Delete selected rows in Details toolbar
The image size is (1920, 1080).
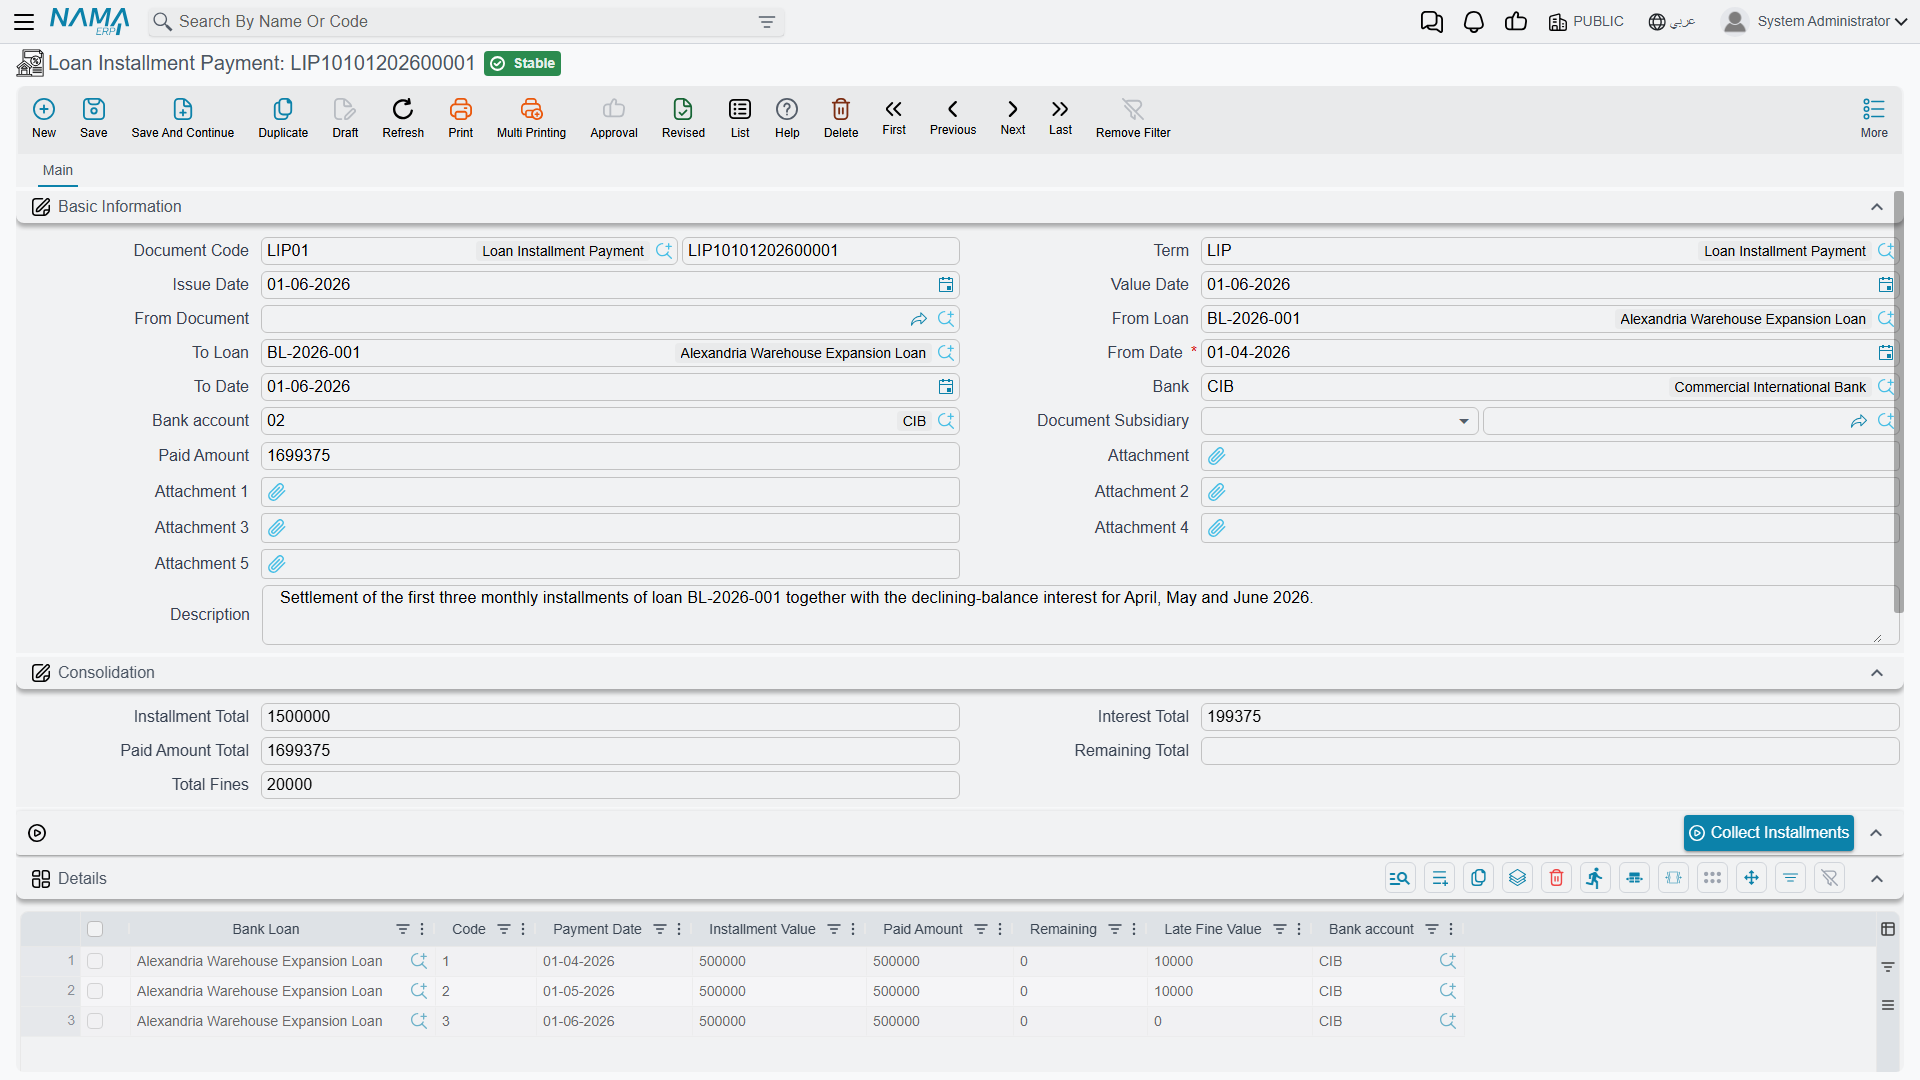[1556, 878]
